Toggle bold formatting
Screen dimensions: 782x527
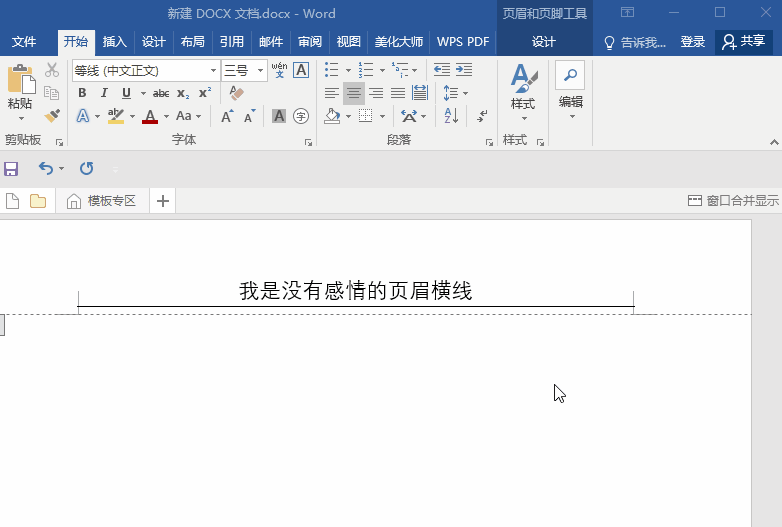[x=82, y=93]
